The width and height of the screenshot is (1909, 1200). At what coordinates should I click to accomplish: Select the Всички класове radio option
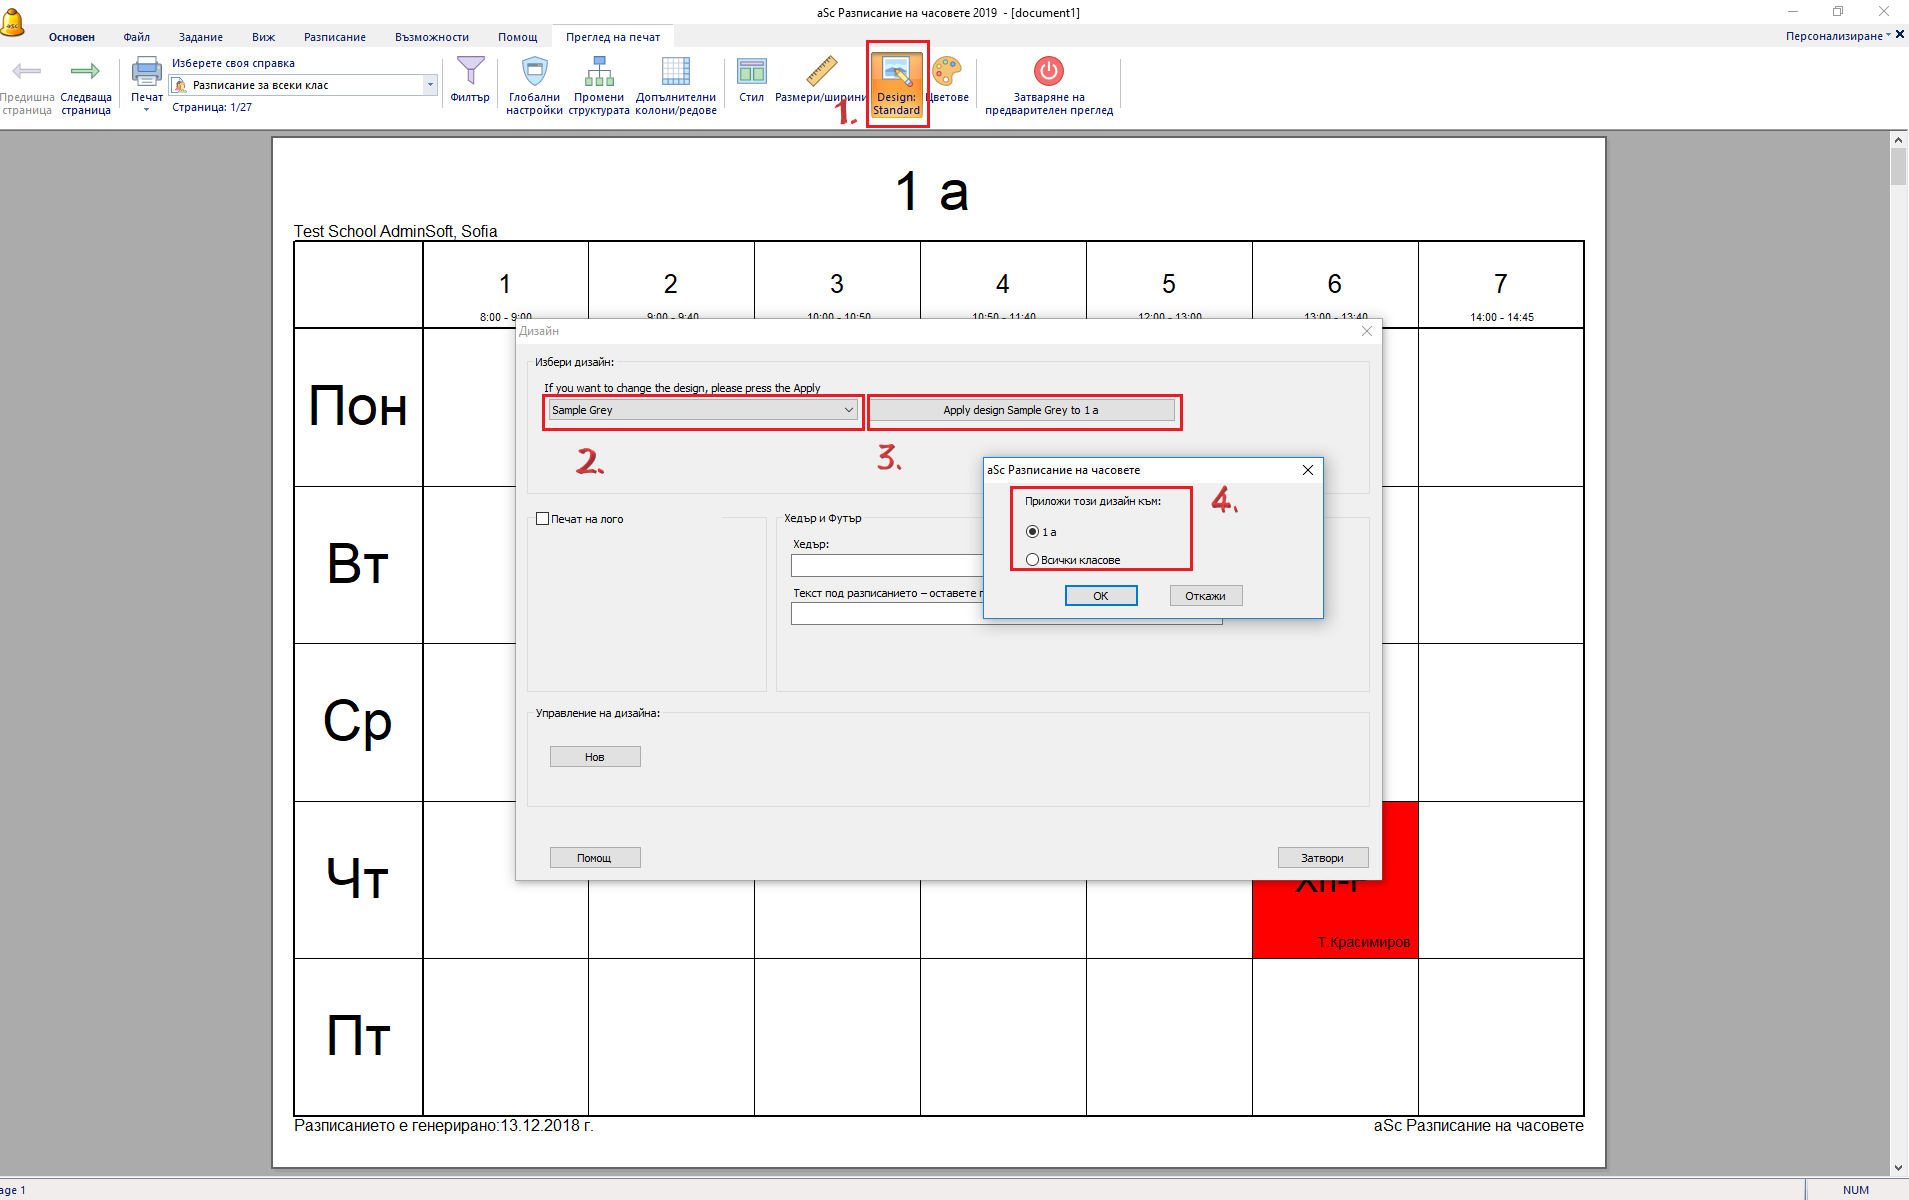click(1033, 560)
